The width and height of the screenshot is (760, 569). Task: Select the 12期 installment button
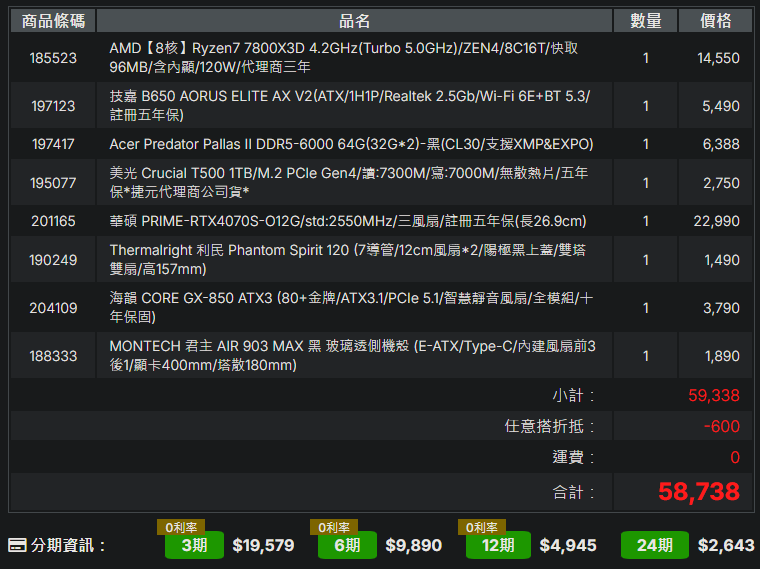[498, 545]
